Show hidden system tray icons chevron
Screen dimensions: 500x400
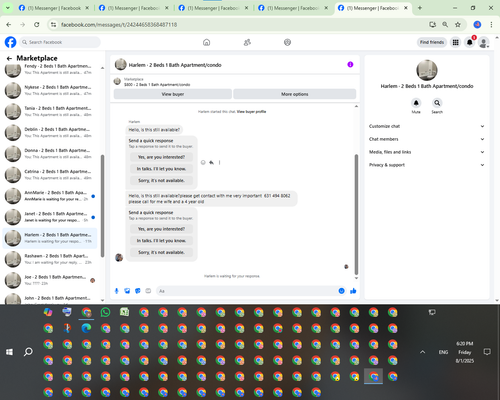[x=422, y=352]
